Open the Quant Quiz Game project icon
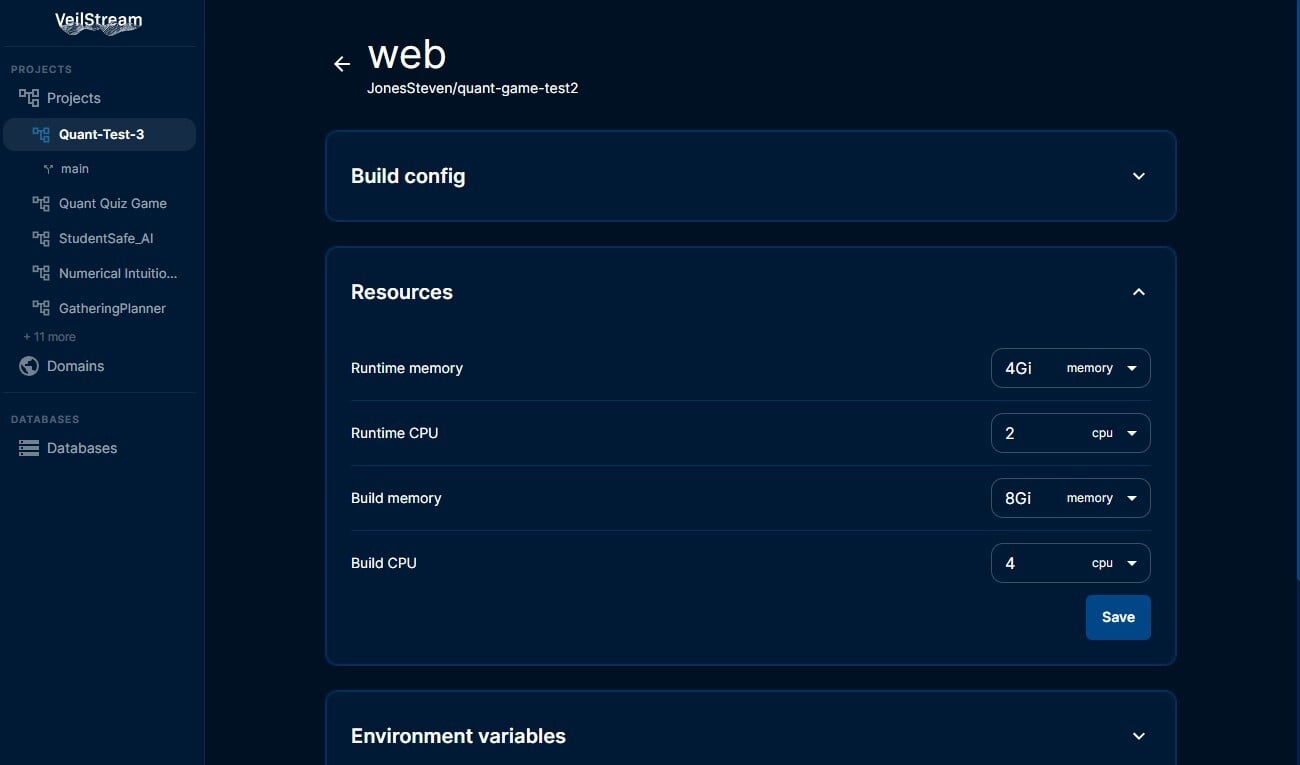Screen dimensions: 1300x765 pyautogui.click(x=40, y=203)
